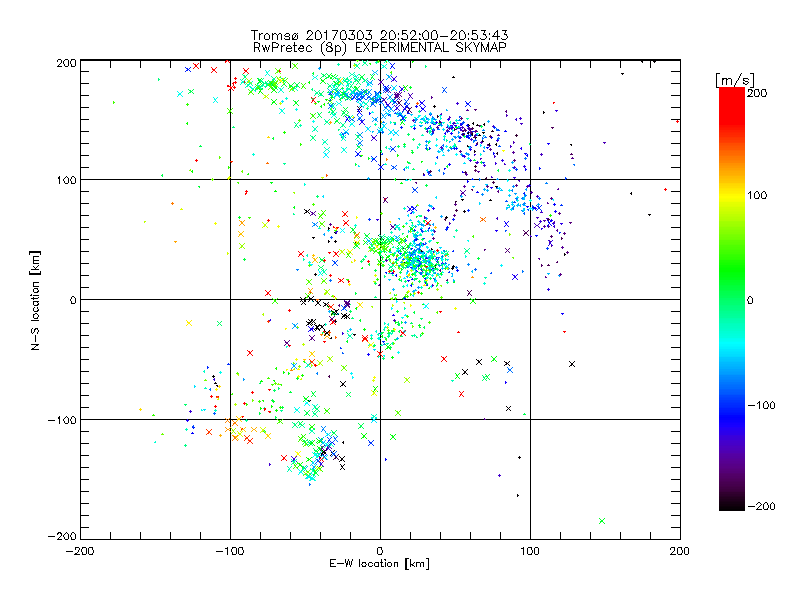Viewport: 800px width, 600px height.
Task: Click the "-200" tick label on the N-S axis
Action: pos(62,536)
